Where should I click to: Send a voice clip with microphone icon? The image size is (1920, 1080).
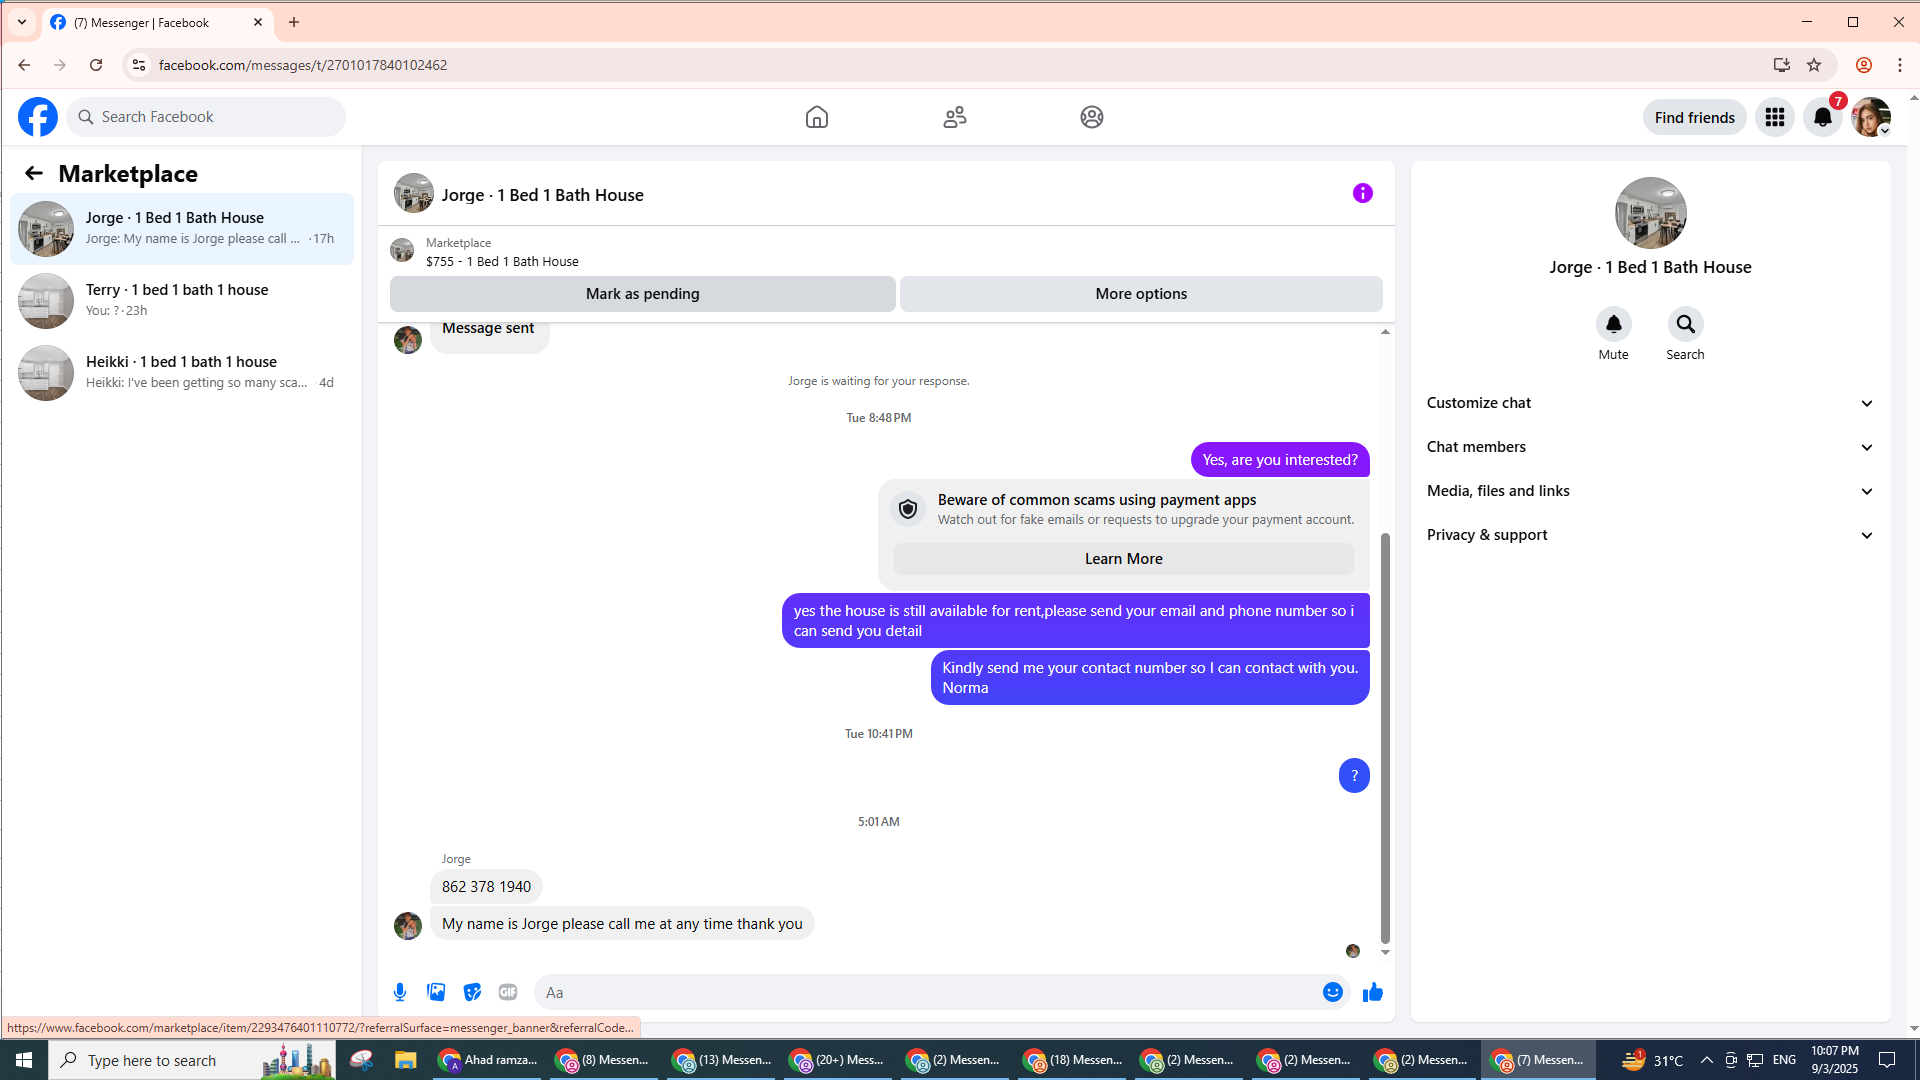400,992
